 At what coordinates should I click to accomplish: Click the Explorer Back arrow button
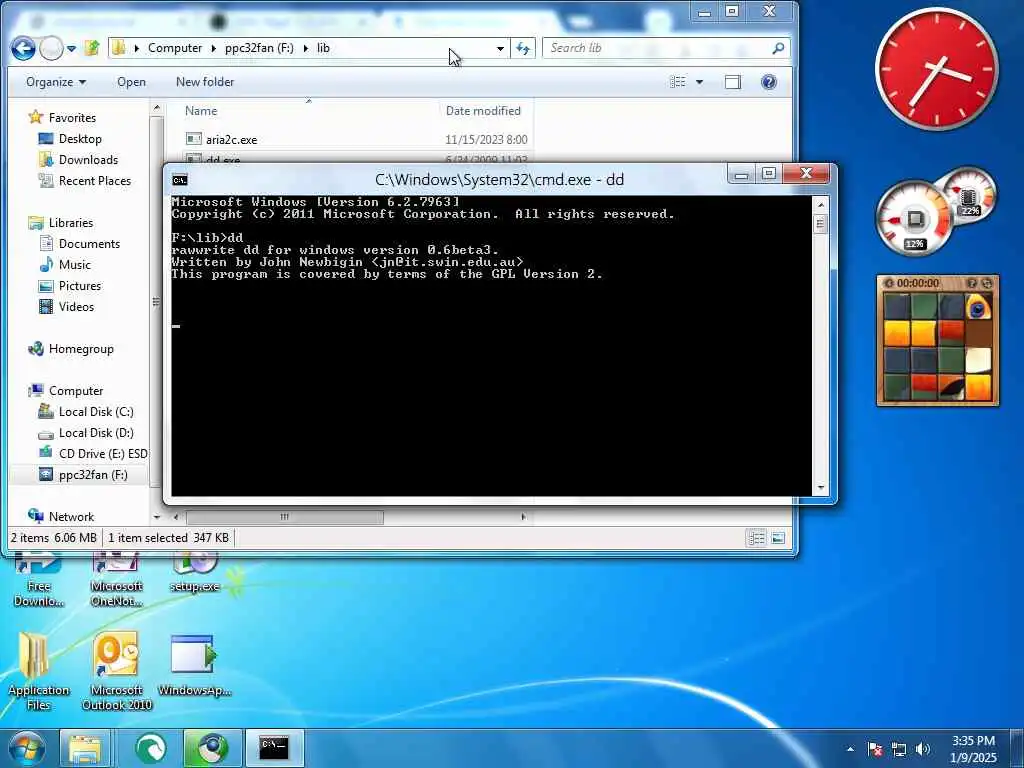tap(23, 48)
